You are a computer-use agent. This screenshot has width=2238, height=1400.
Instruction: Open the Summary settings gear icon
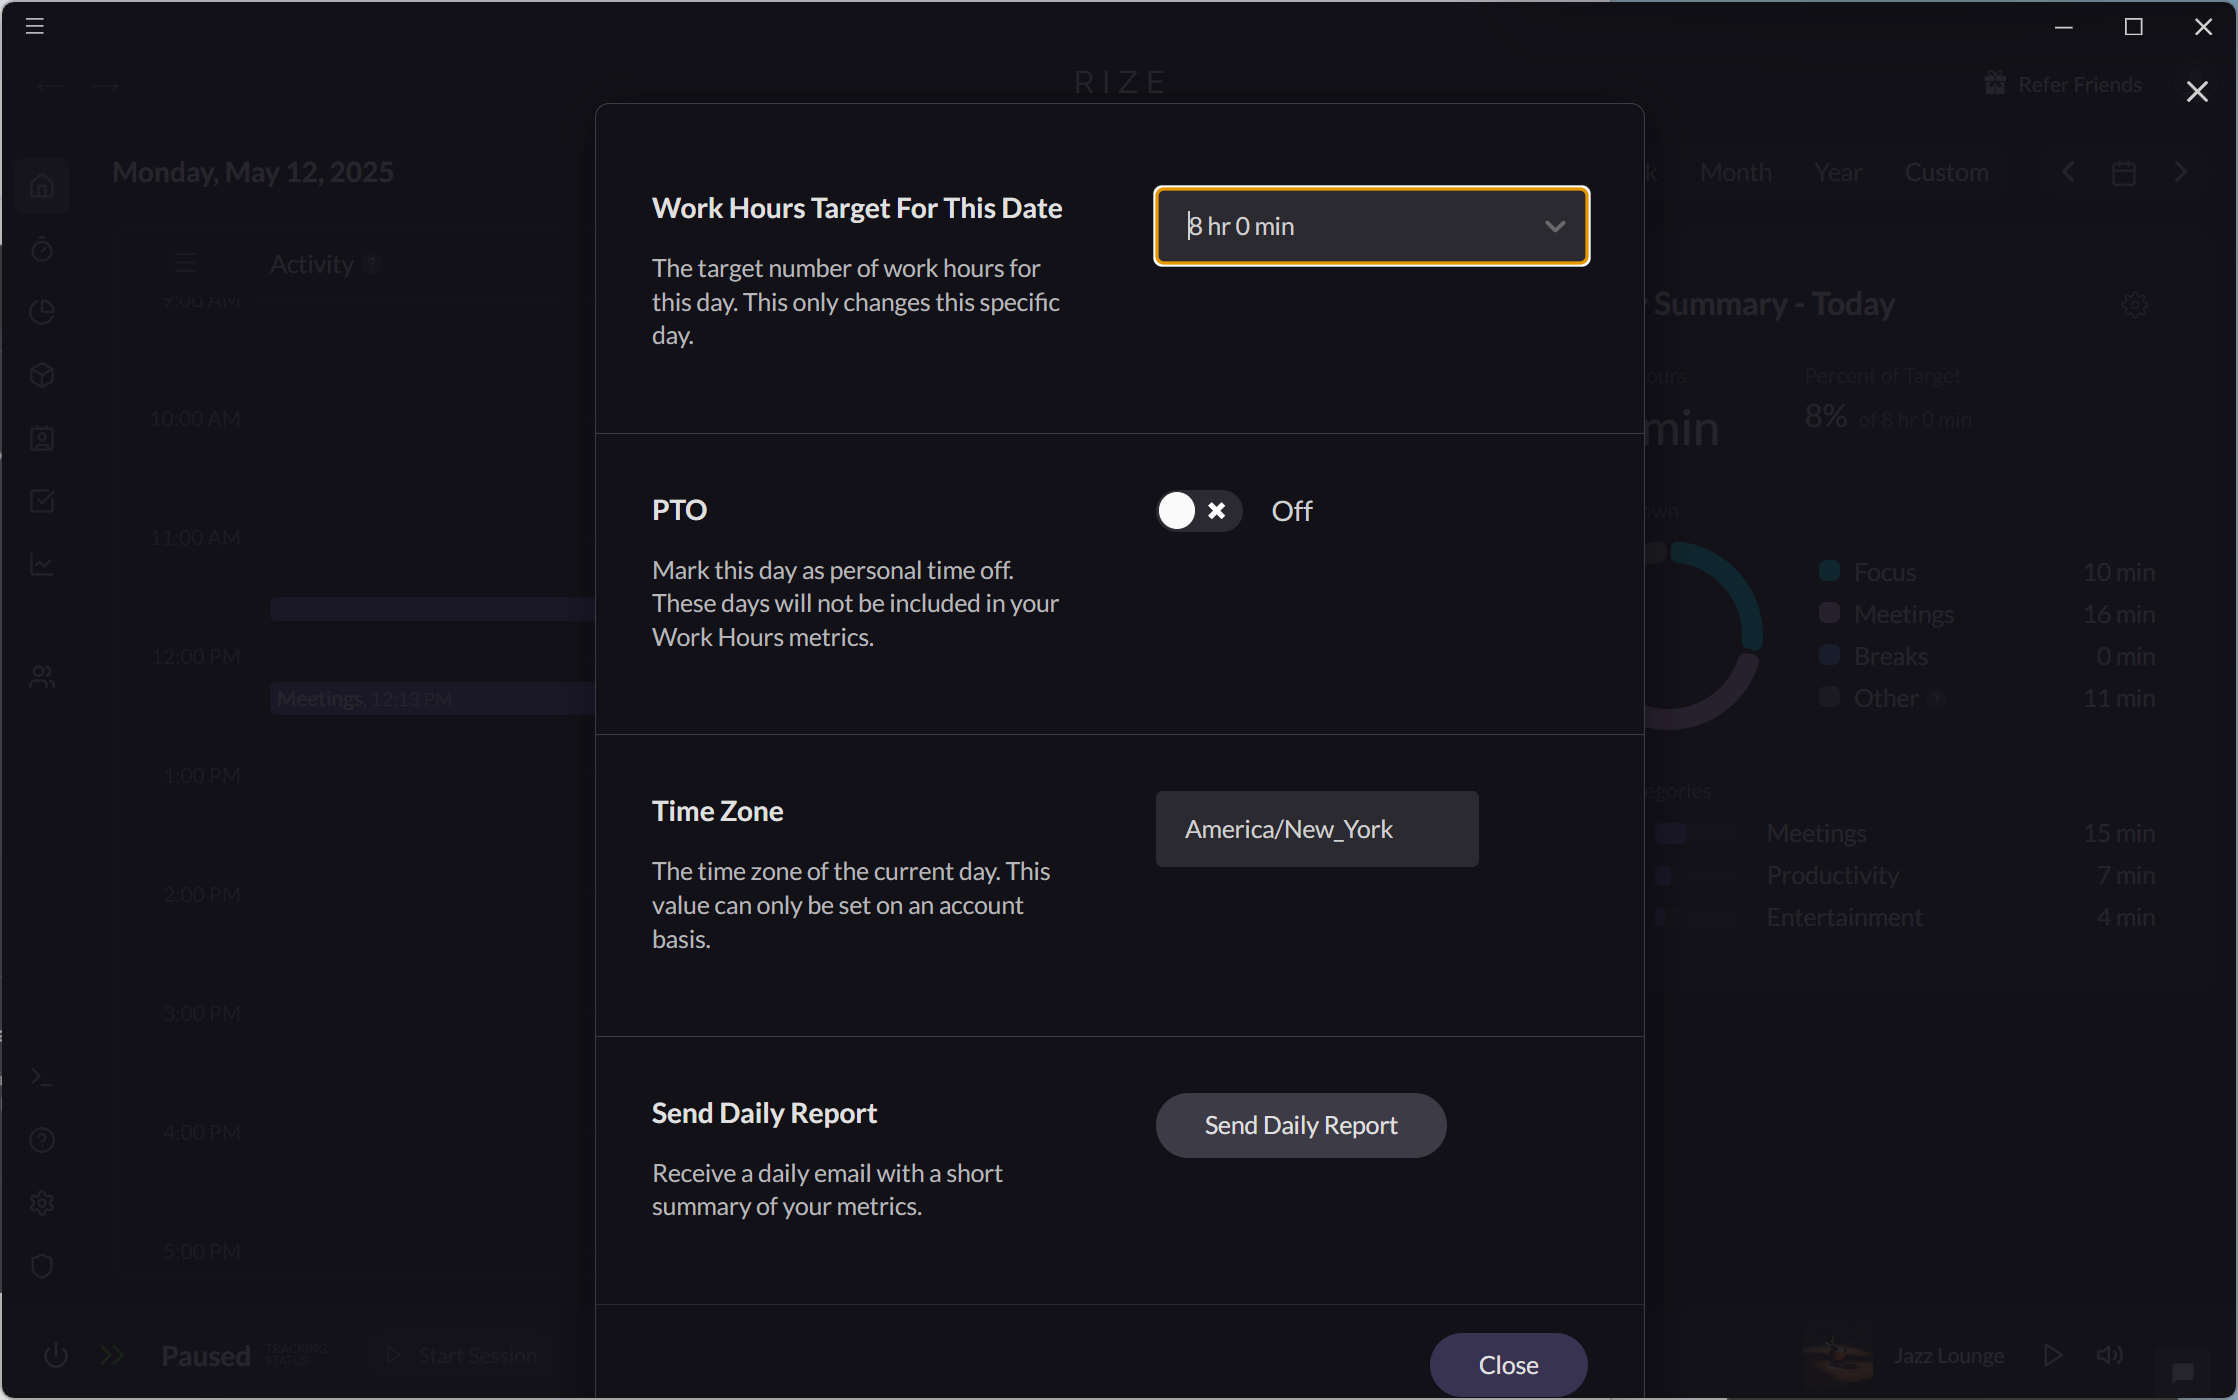[x=2135, y=305]
